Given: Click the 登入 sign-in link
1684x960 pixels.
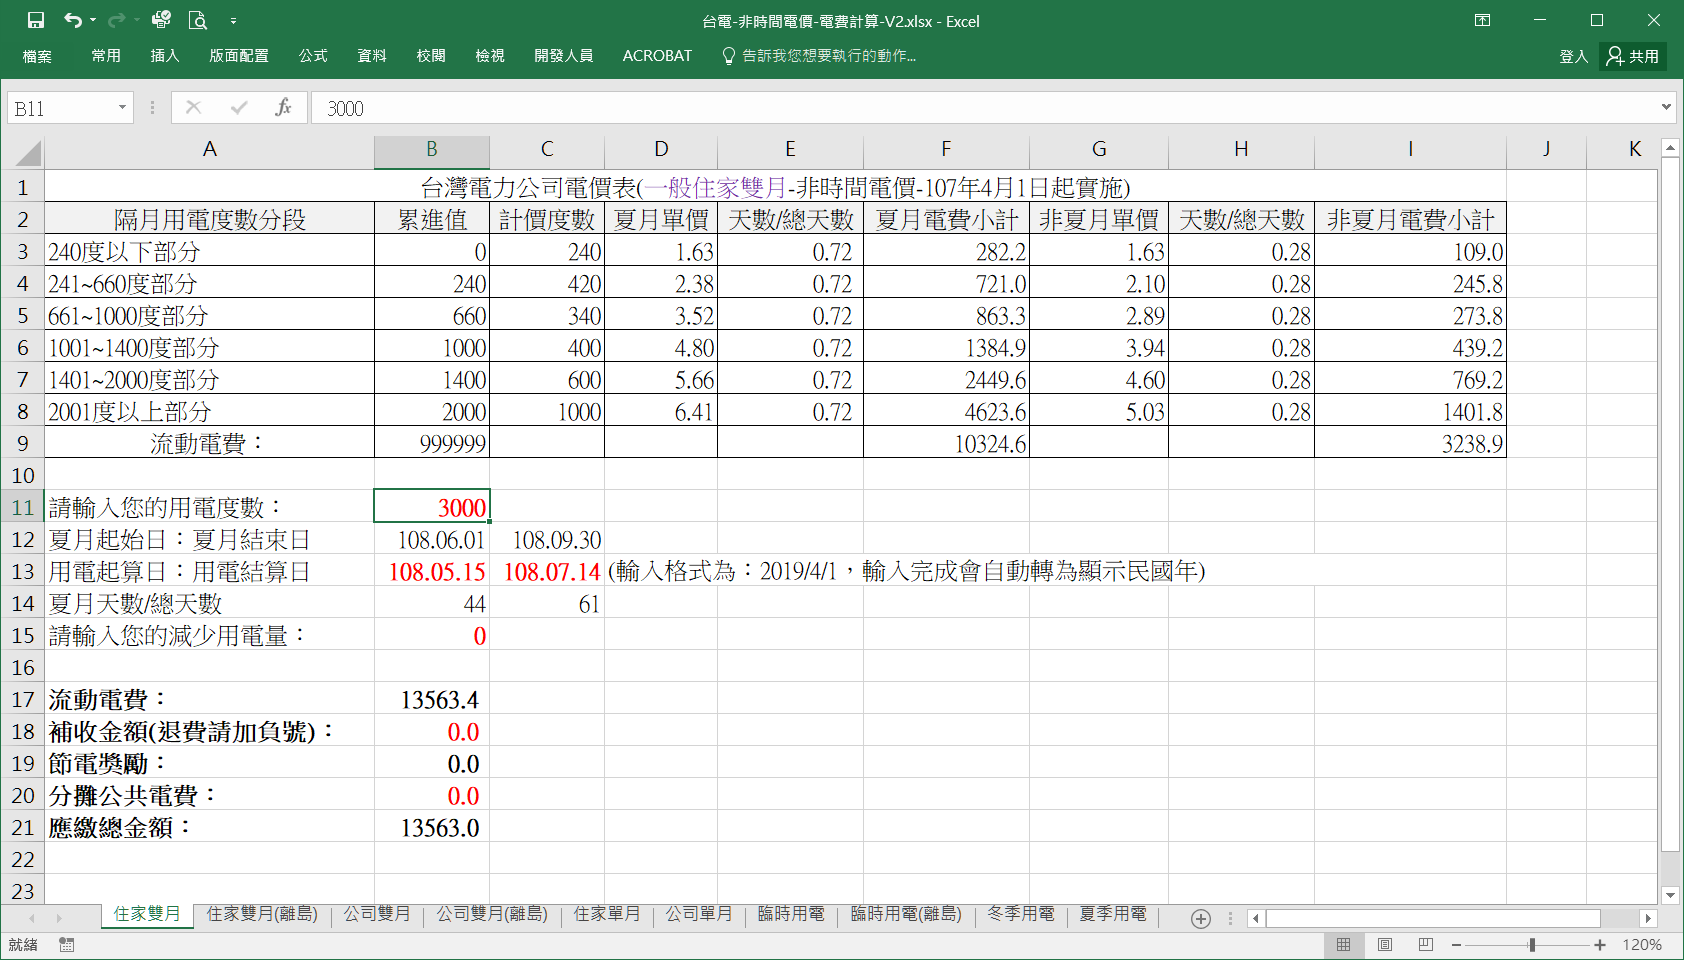Looking at the screenshot, I should click(1574, 57).
